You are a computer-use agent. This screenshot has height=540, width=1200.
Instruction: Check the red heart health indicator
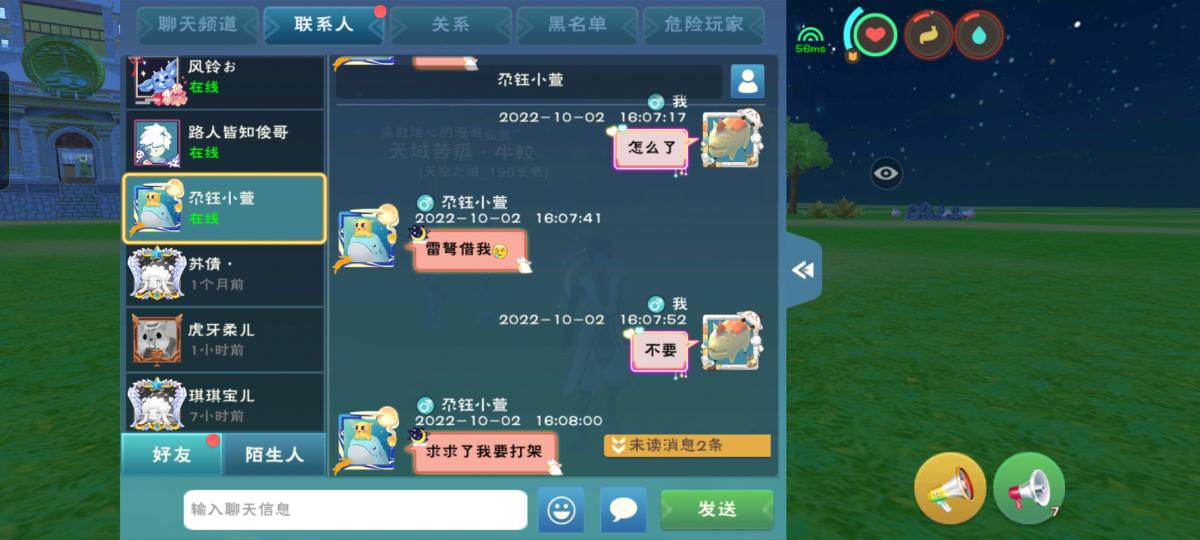click(x=876, y=35)
